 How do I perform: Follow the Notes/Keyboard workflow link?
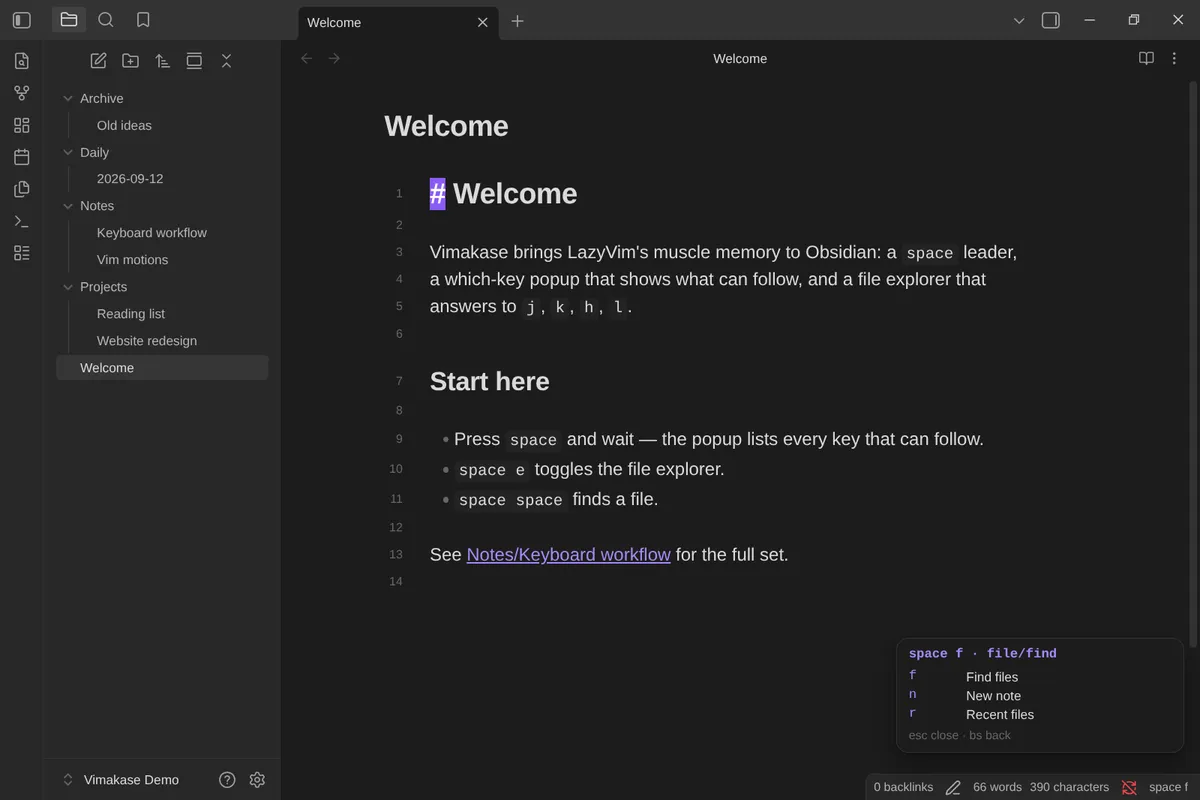[x=568, y=554]
